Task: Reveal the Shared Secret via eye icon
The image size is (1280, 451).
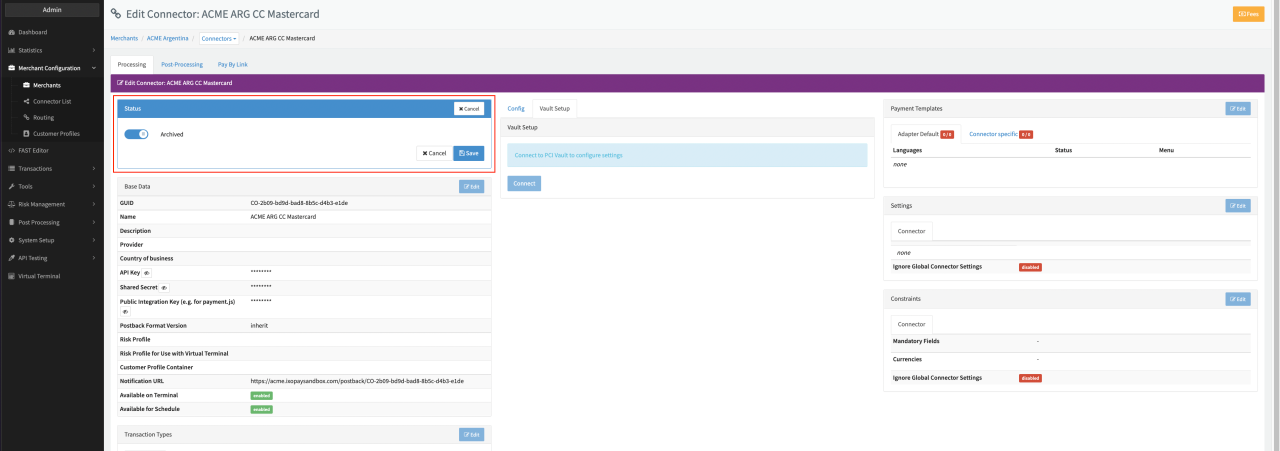Action: (164, 287)
